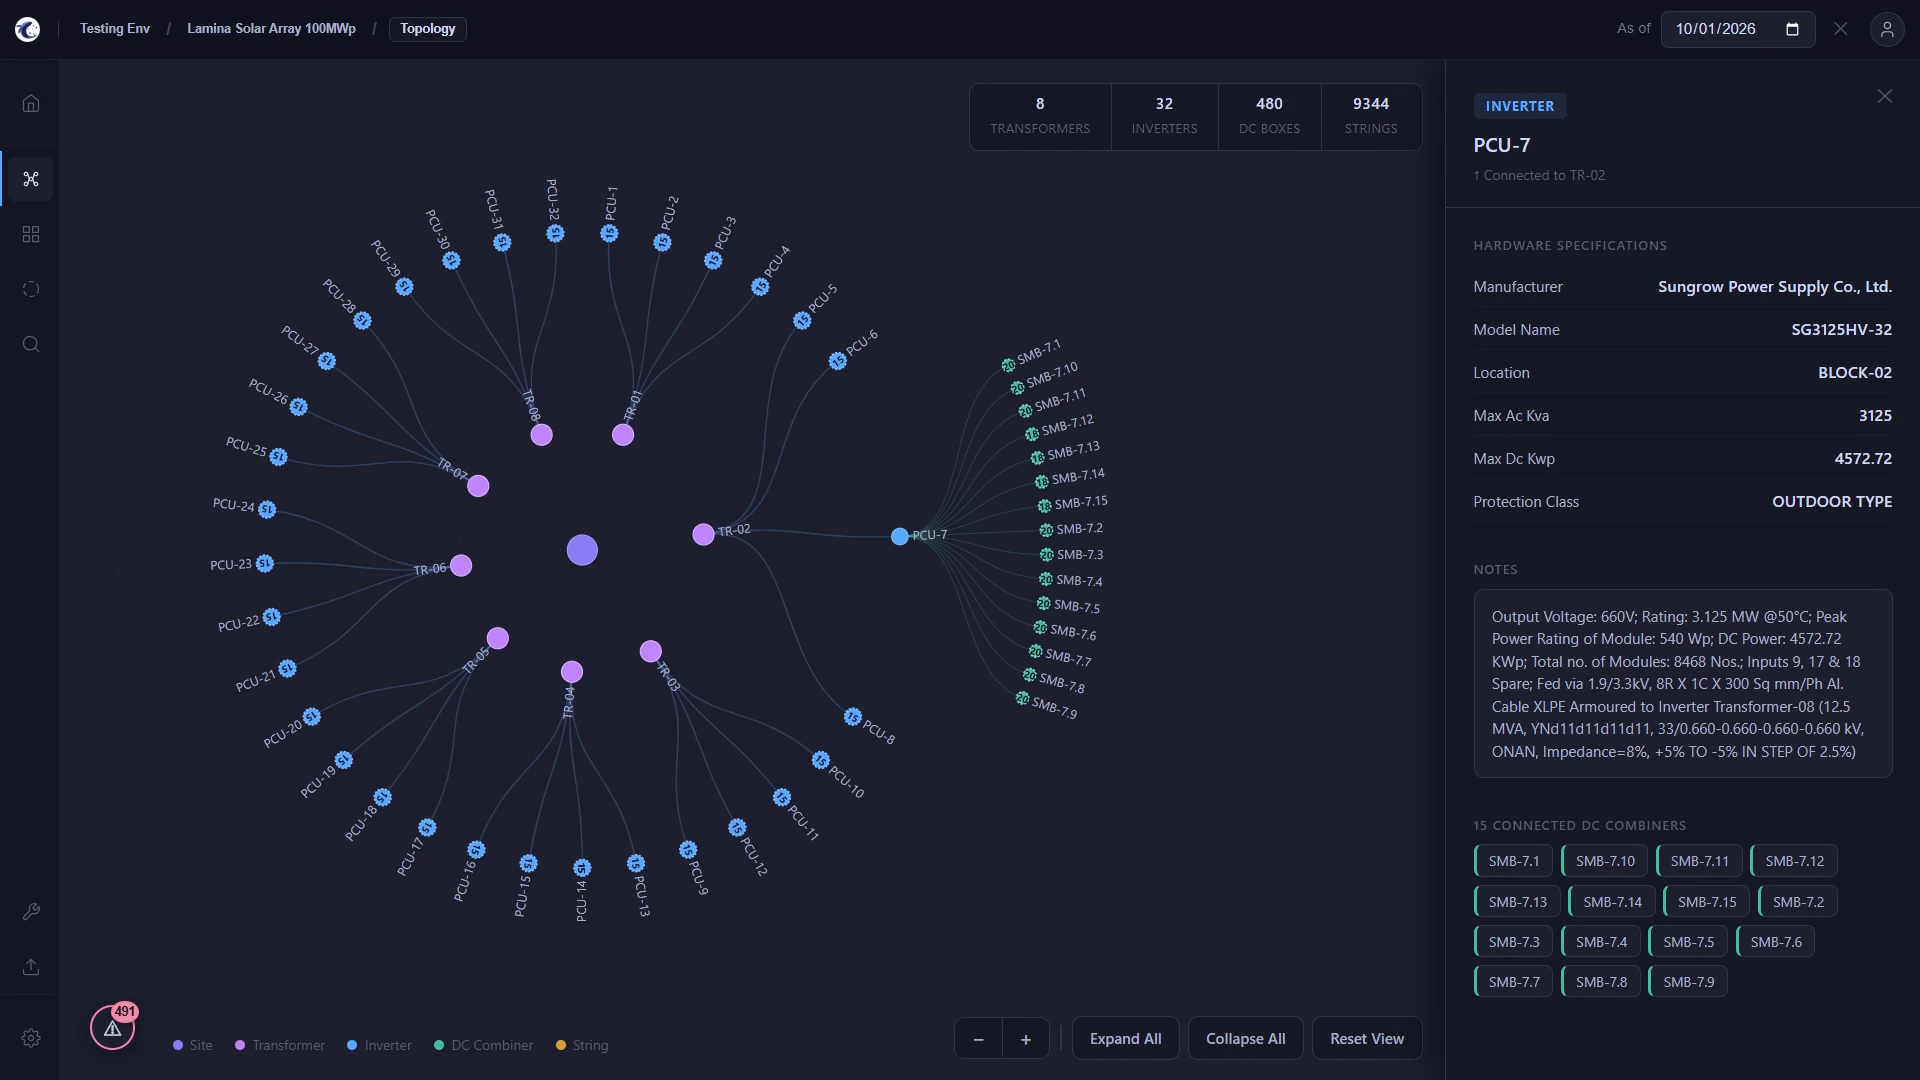Open the alerts warning badge showing 491

tap(113, 1027)
